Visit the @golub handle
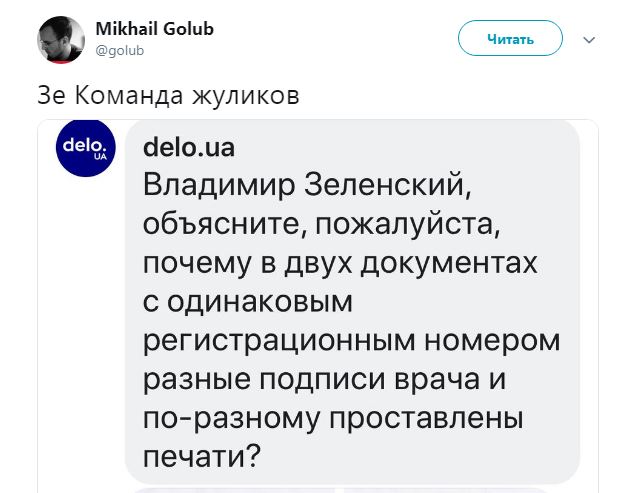The width and height of the screenshot is (627, 493). [120, 51]
